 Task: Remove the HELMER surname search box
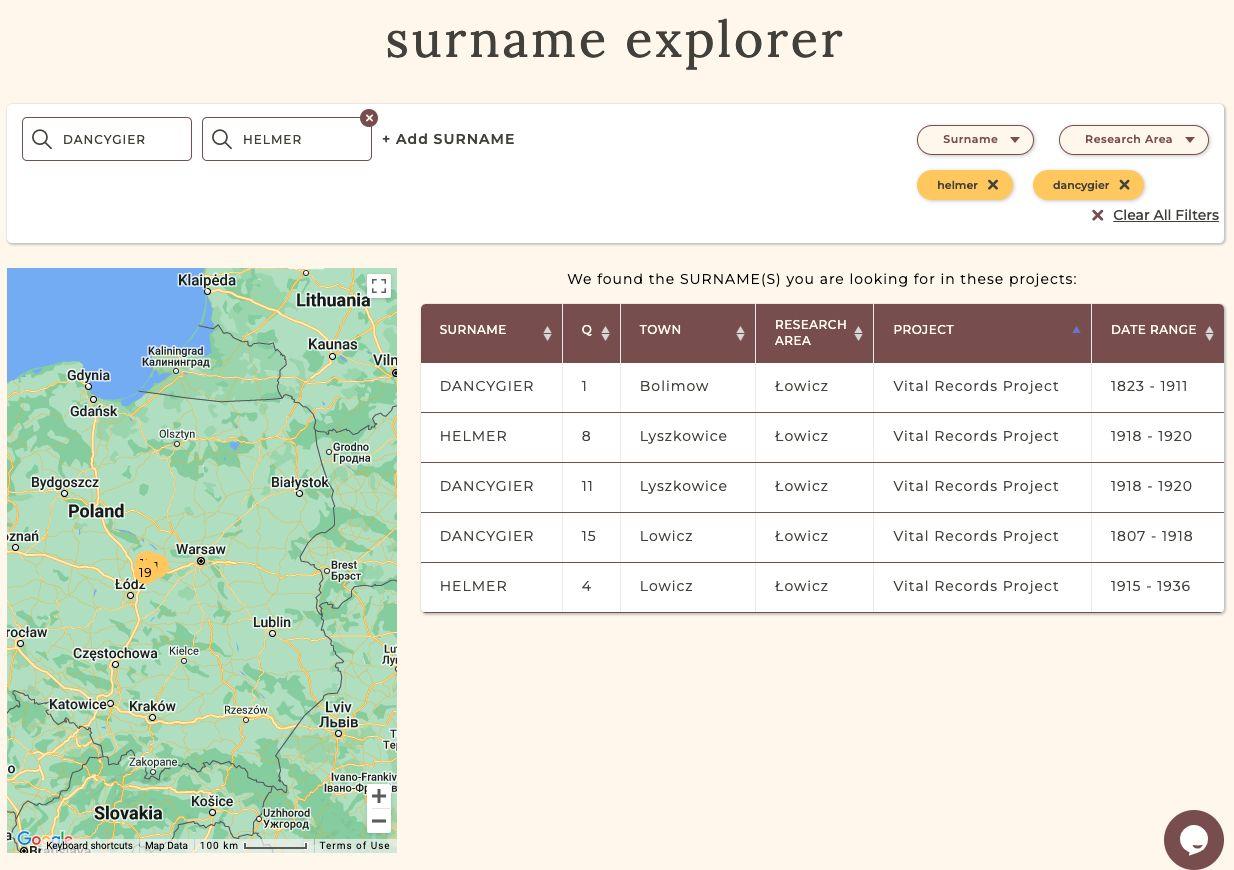(x=369, y=118)
